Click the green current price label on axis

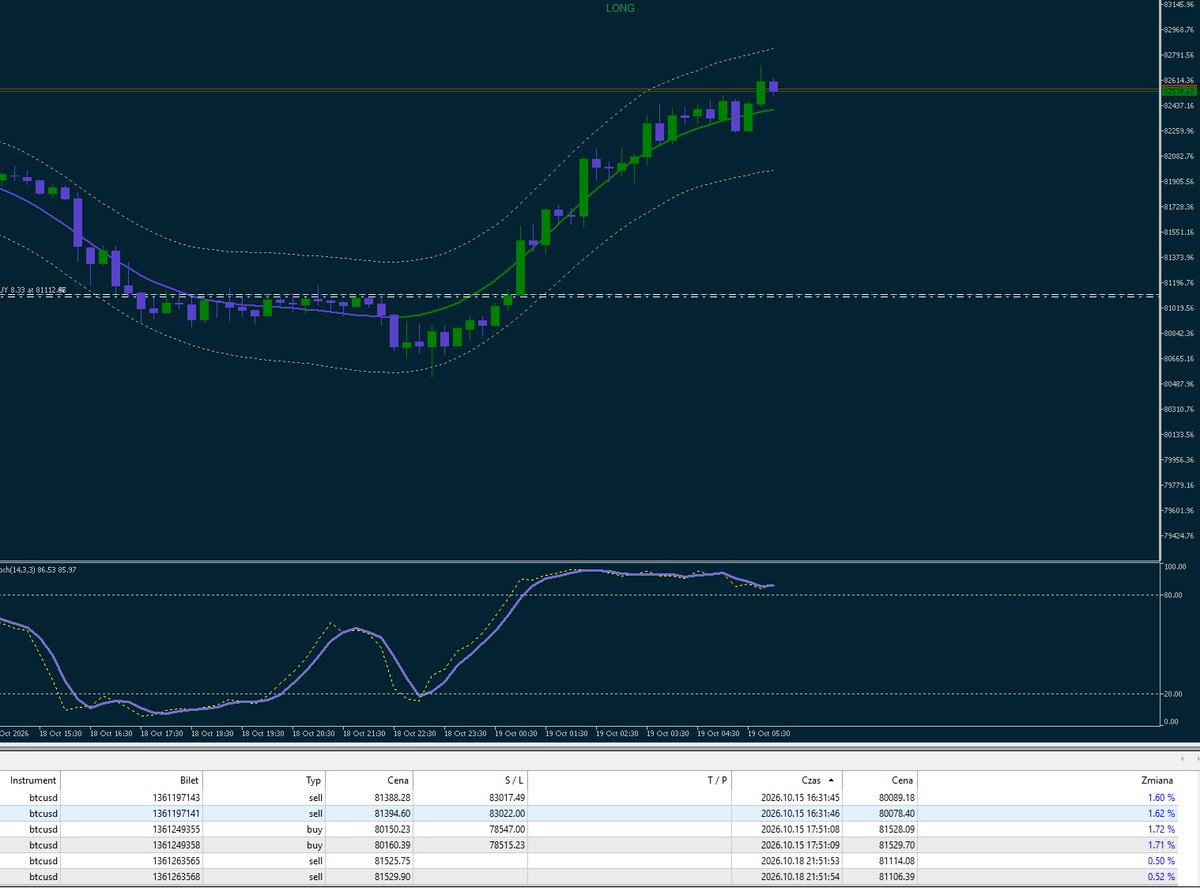[x=1175, y=90]
